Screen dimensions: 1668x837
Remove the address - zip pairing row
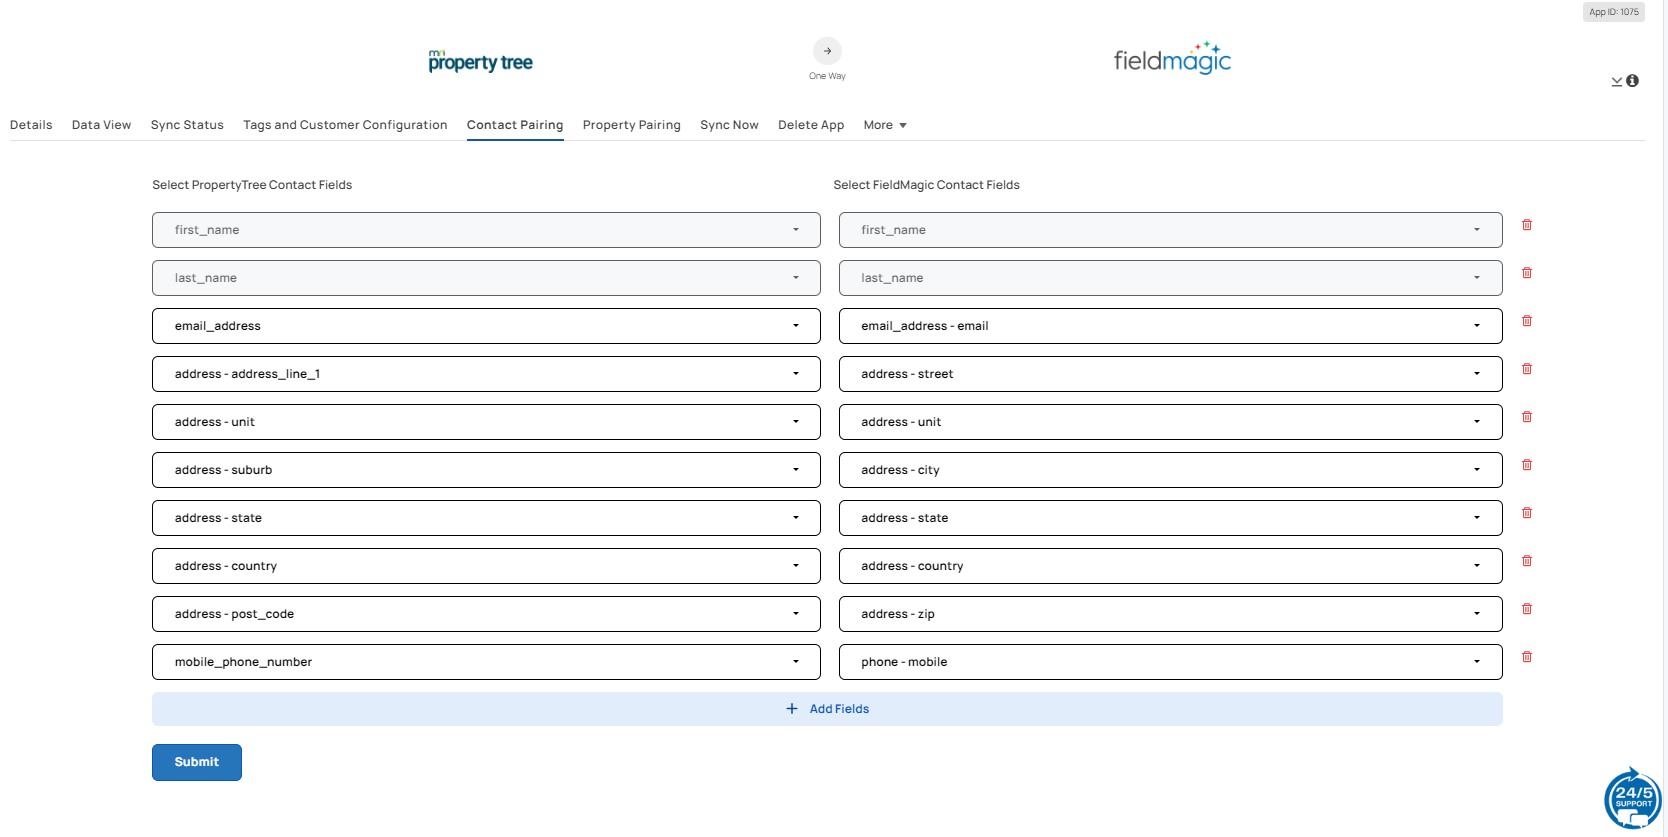pos(1527,609)
